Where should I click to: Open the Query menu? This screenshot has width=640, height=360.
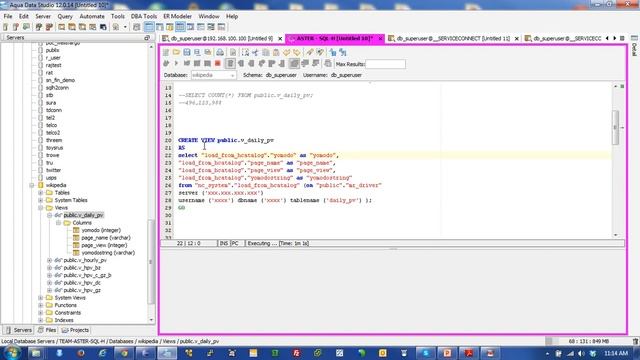[65, 16]
